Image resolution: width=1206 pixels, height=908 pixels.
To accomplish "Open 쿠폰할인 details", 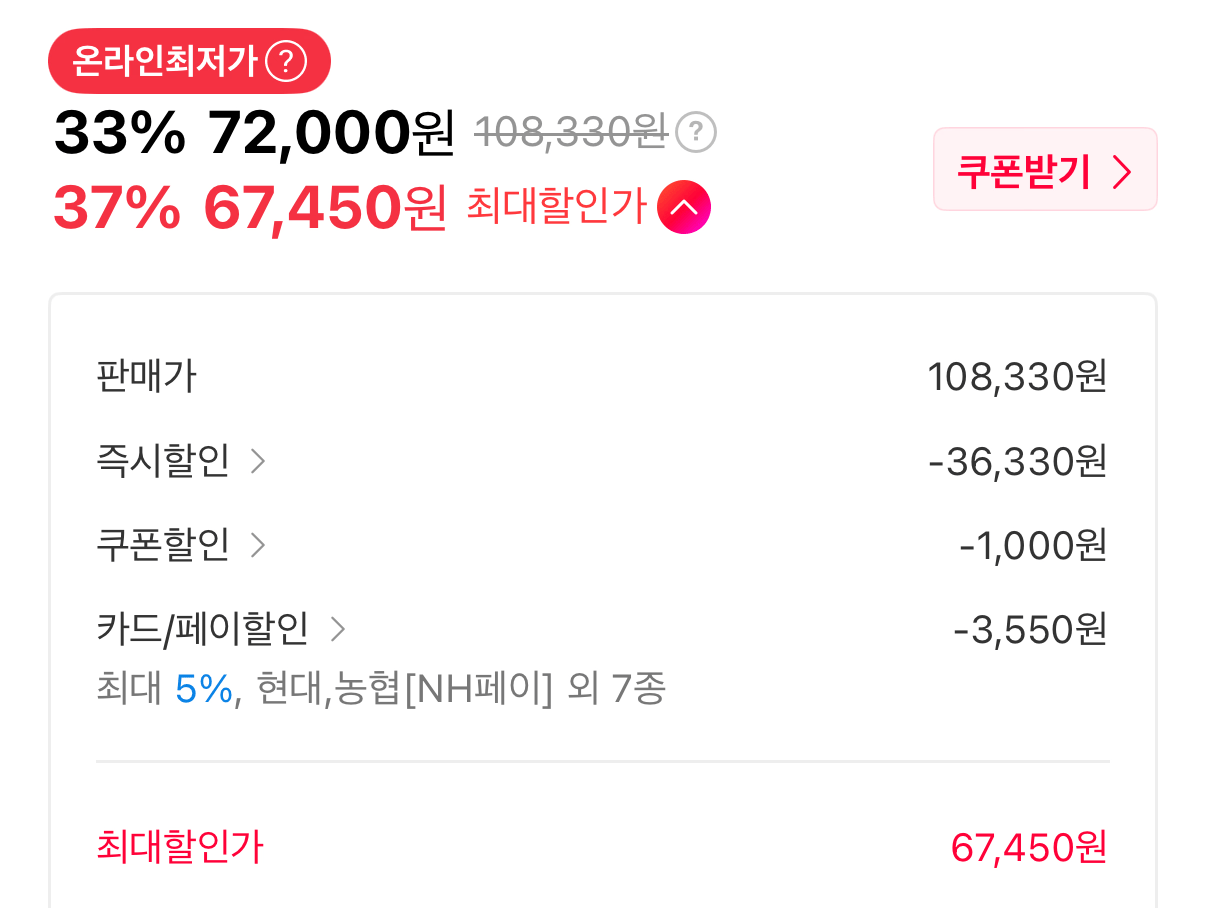I will (x=181, y=546).
